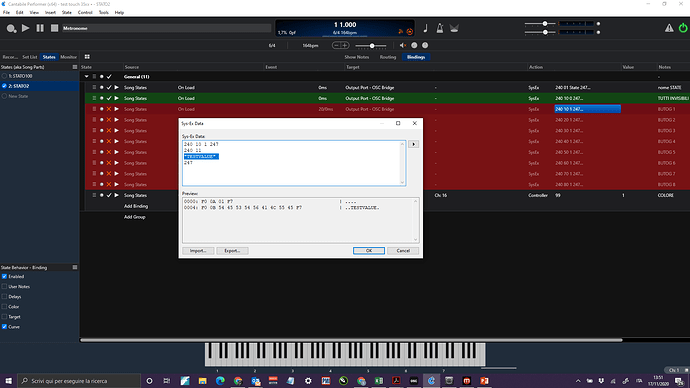The height and width of the screenshot is (388, 690).
Task: Open the Windows Start menu
Action: pyautogui.click(x=8, y=381)
